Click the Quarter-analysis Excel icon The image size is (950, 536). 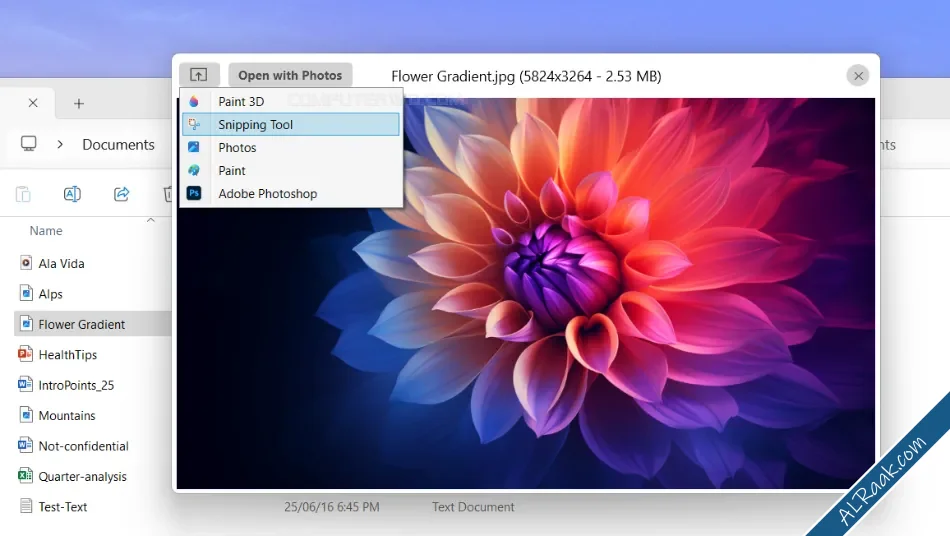[25, 475]
